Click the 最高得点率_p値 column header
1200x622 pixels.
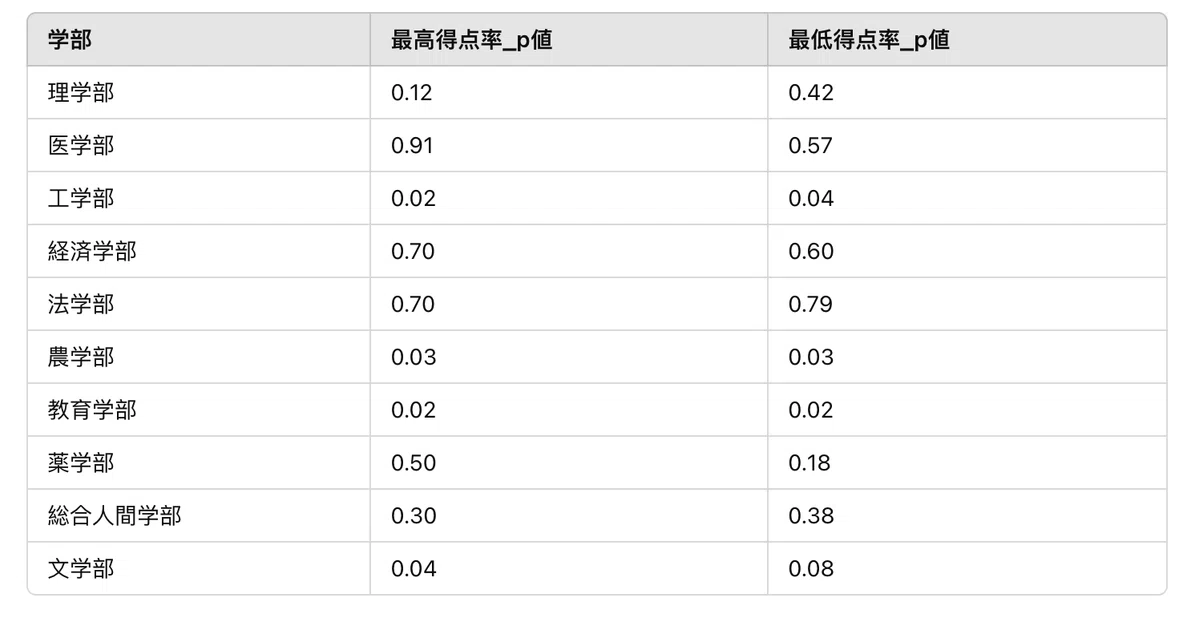pyautogui.click(x=472, y=40)
